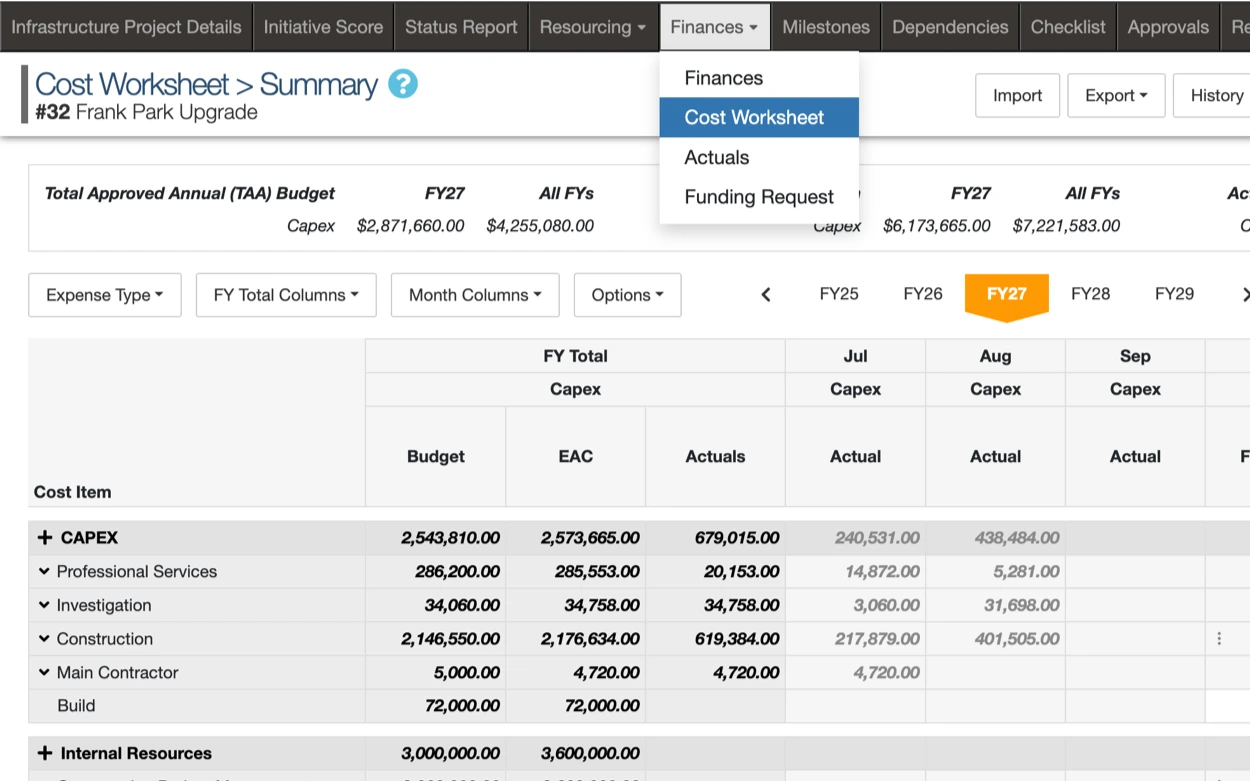The height and width of the screenshot is (781, 1250).
Task: Click Construction budget 2,146,550.00
Action: pyautogui.click(x=450, y=639)
